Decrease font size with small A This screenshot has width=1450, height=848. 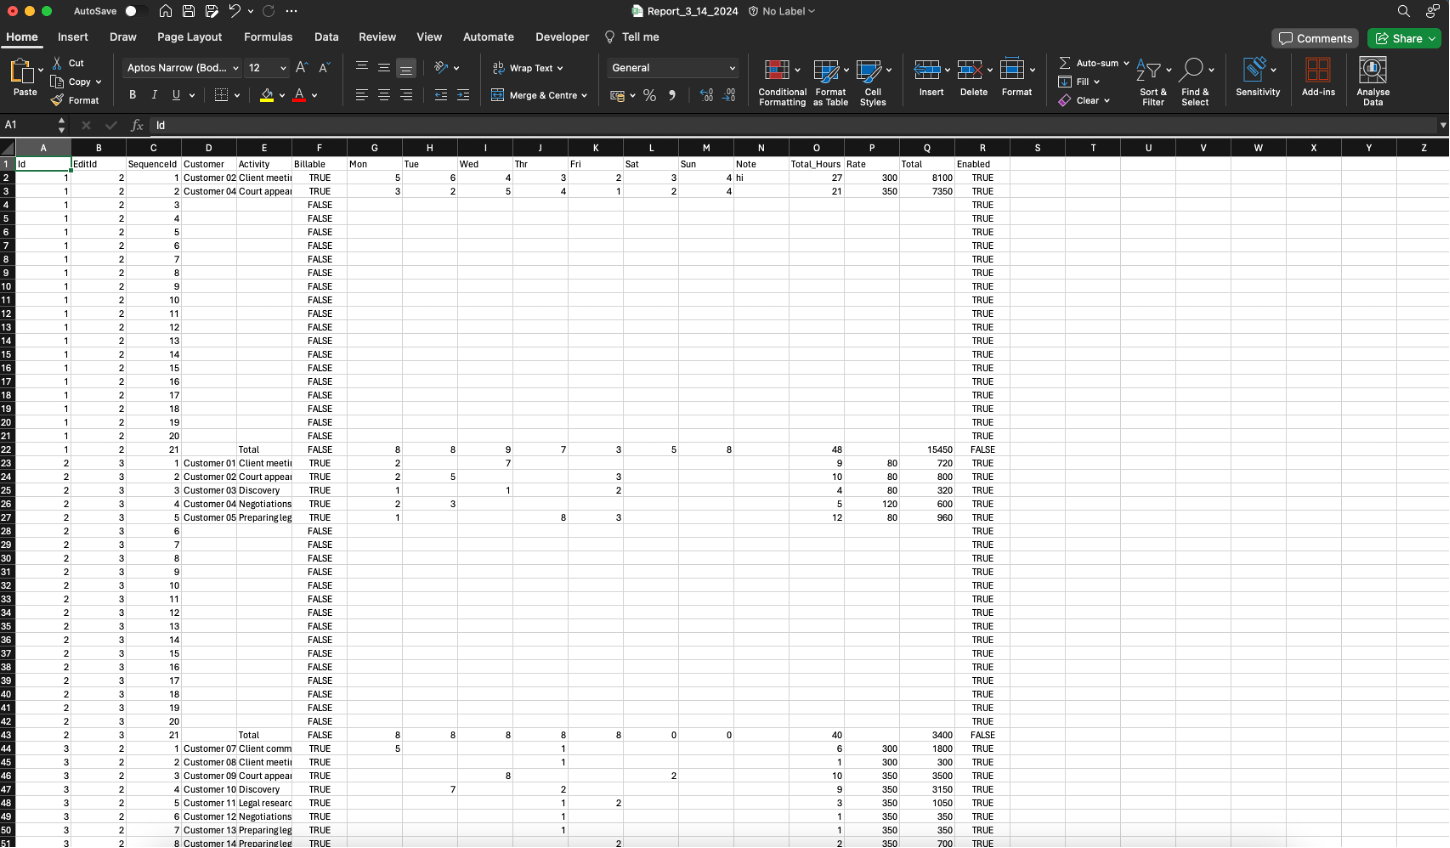[324, 67]
